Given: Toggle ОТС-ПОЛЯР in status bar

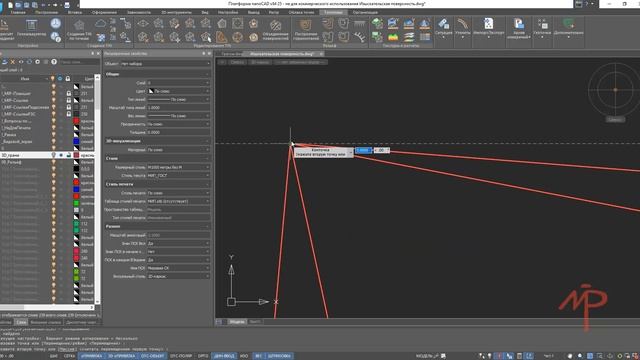Looking at the screenshot, I should pyautogui.click(x=181, y=356).
